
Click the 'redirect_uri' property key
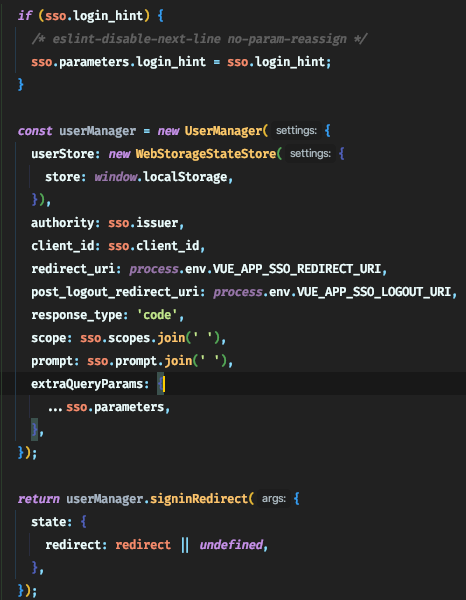[73, 269]
